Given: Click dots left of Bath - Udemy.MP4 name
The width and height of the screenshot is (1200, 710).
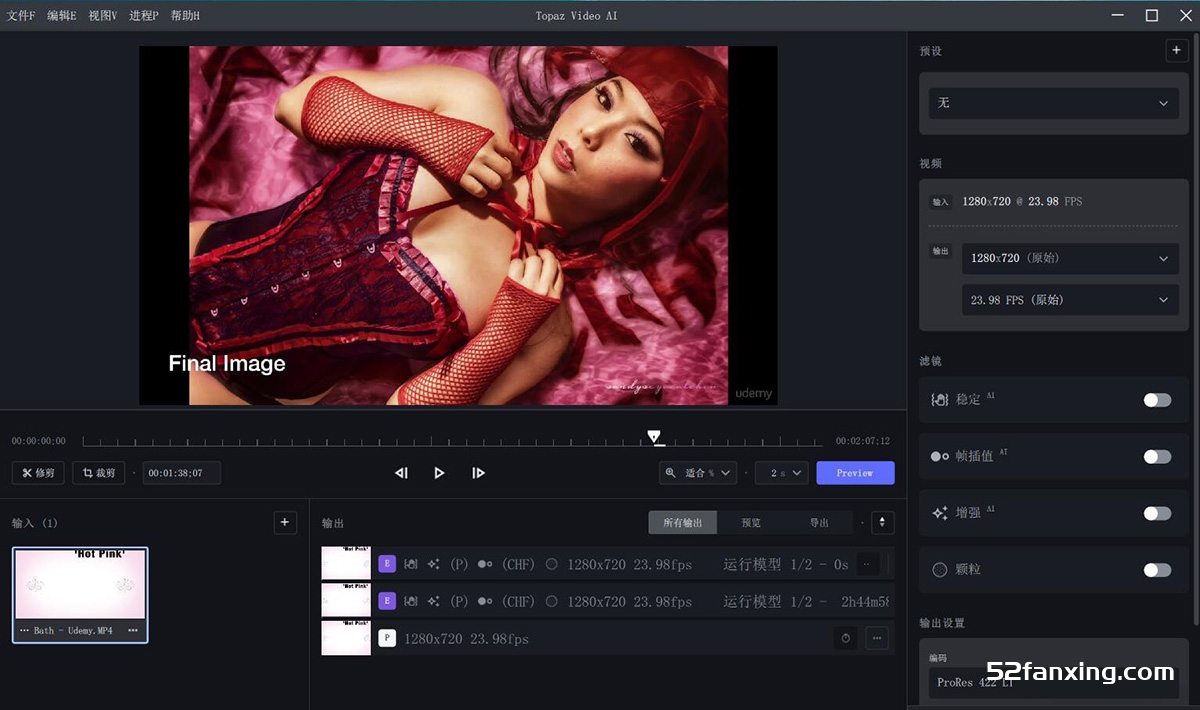Looking at the screenshot, I should coord(25,631).
